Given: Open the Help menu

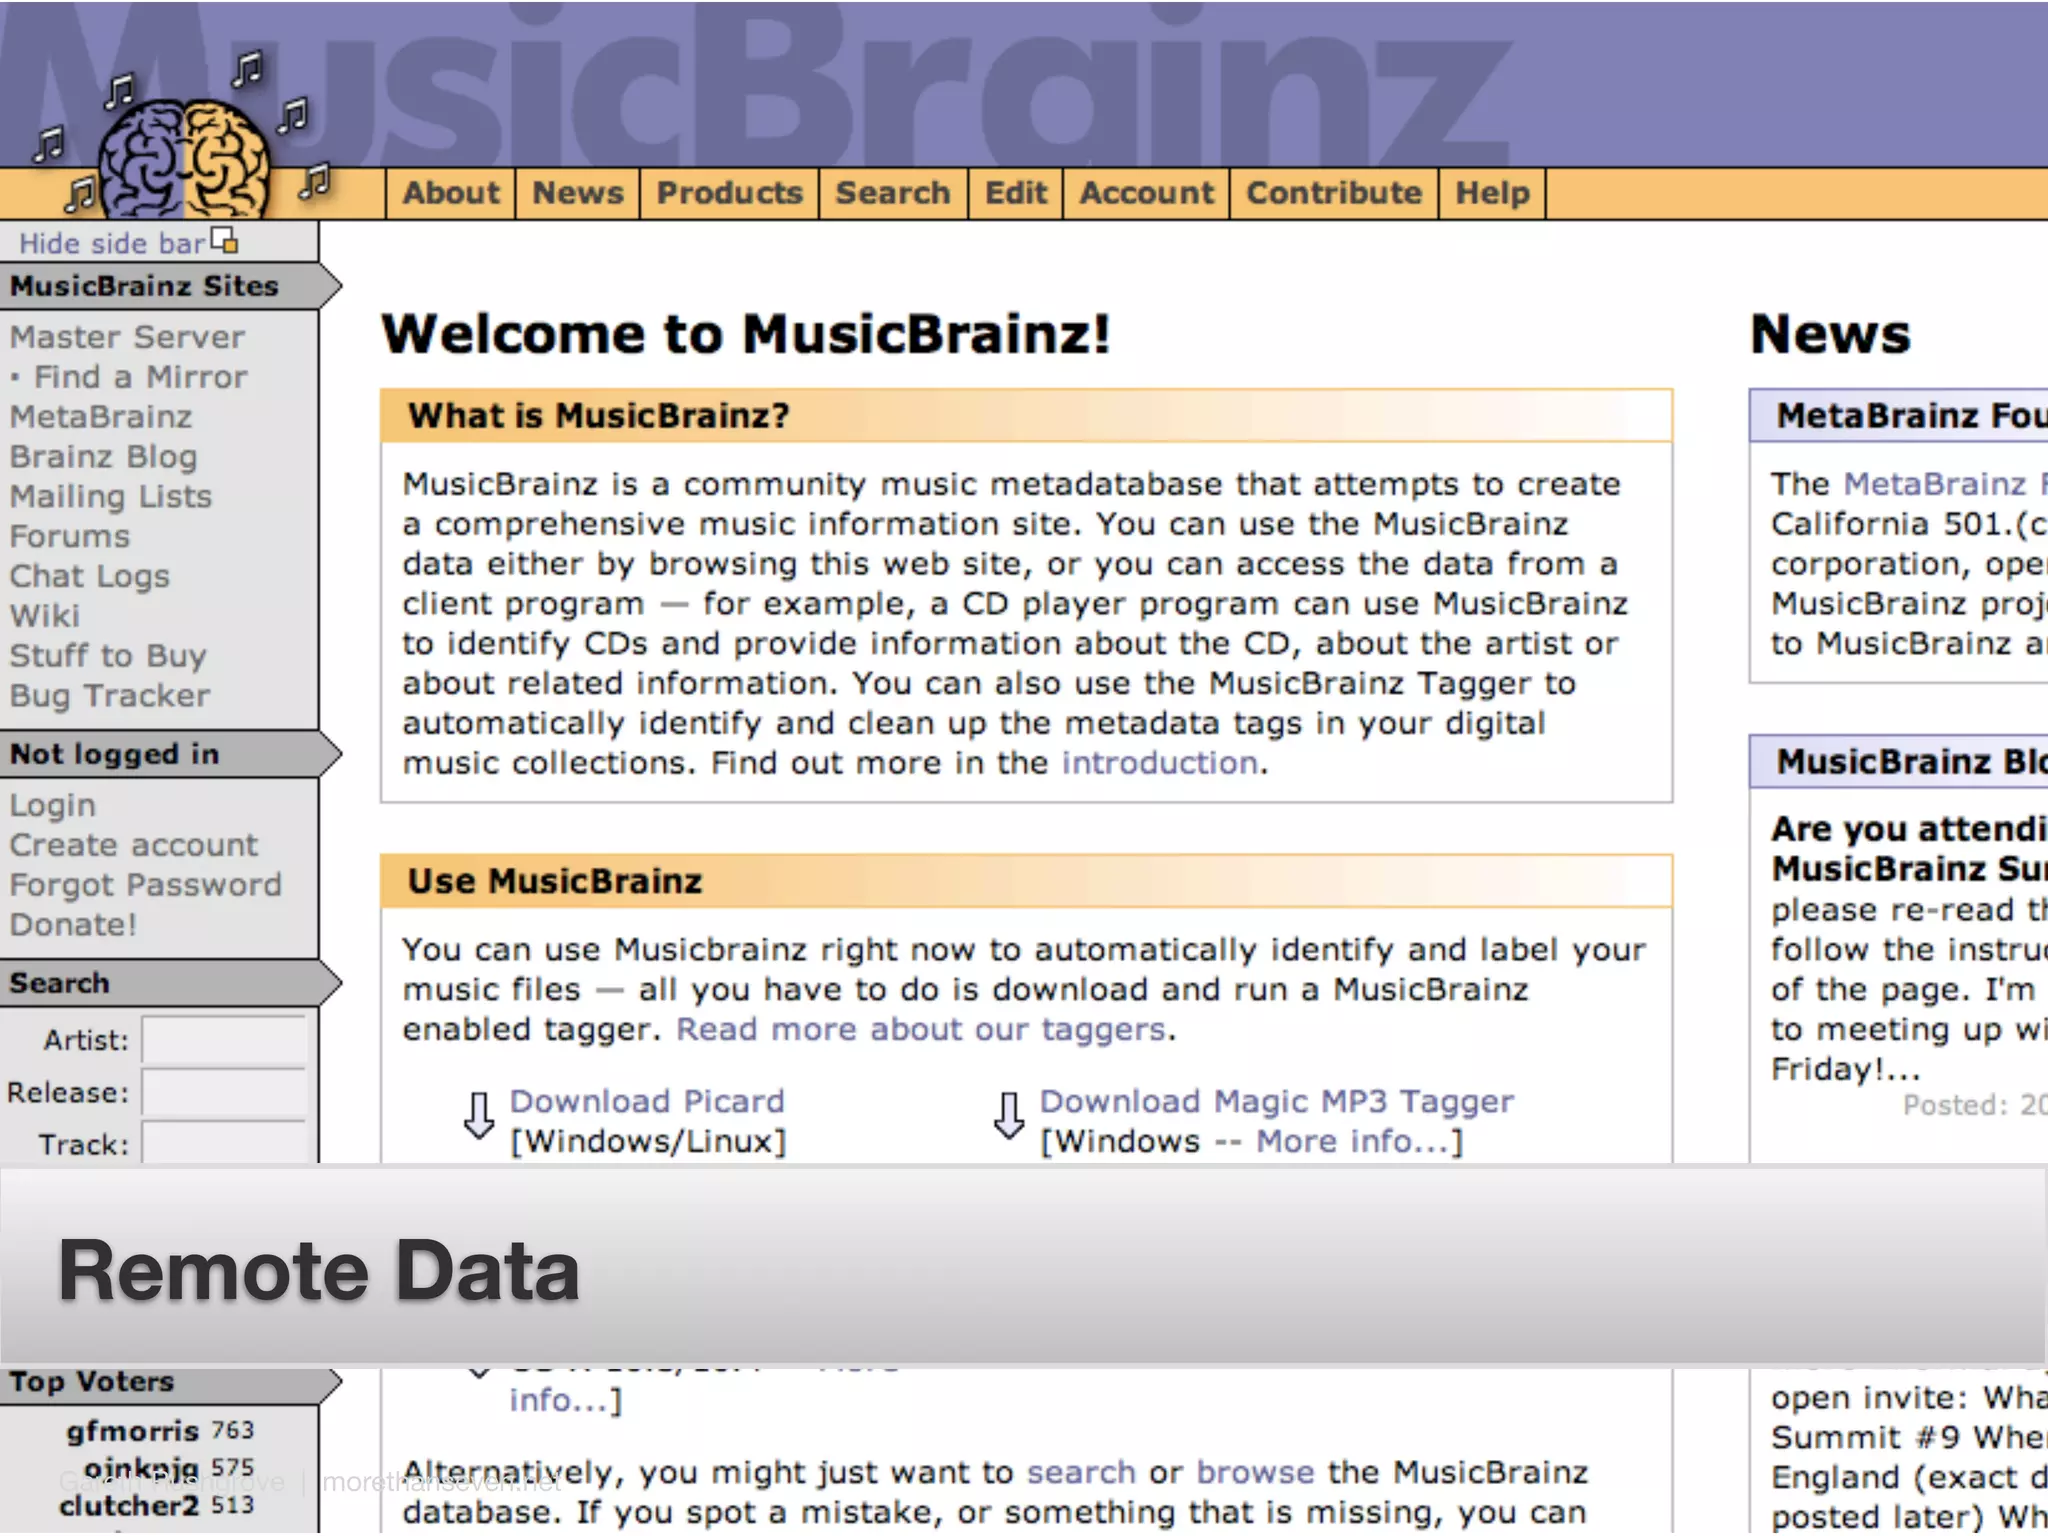Looking at the screenshot, I should [1492, 193].
